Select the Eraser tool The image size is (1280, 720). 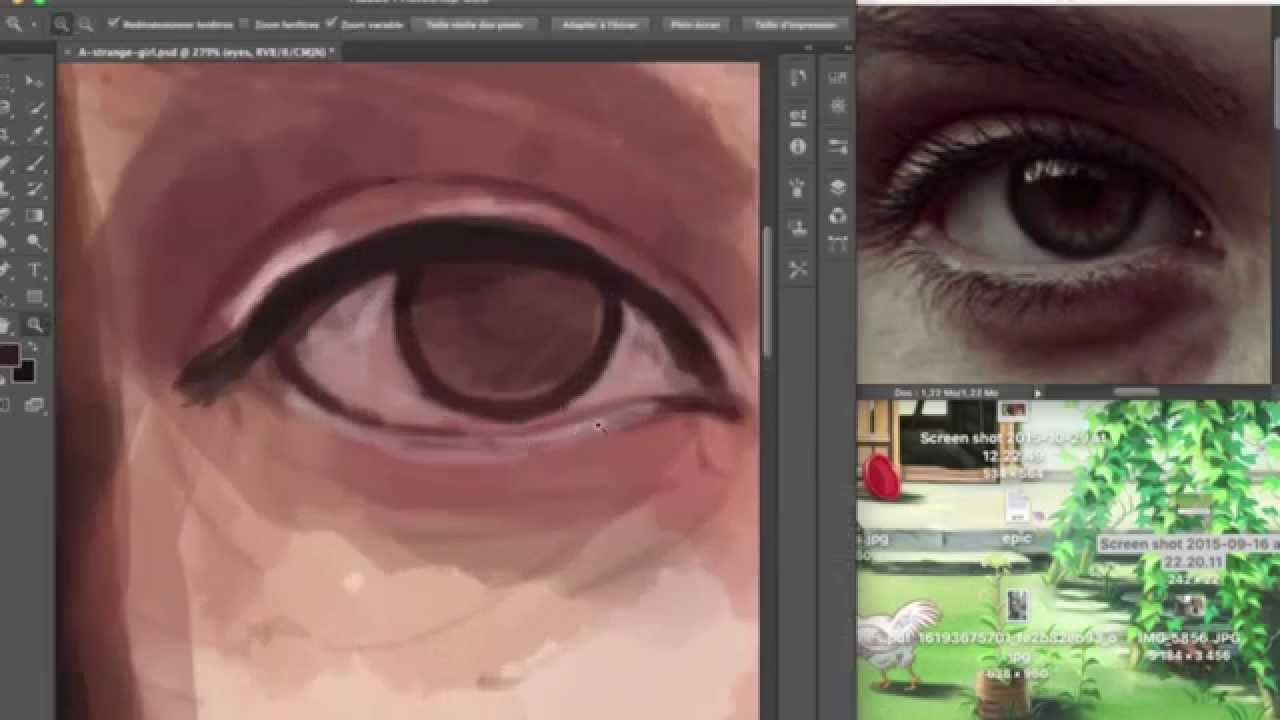[x=5, y=216]
